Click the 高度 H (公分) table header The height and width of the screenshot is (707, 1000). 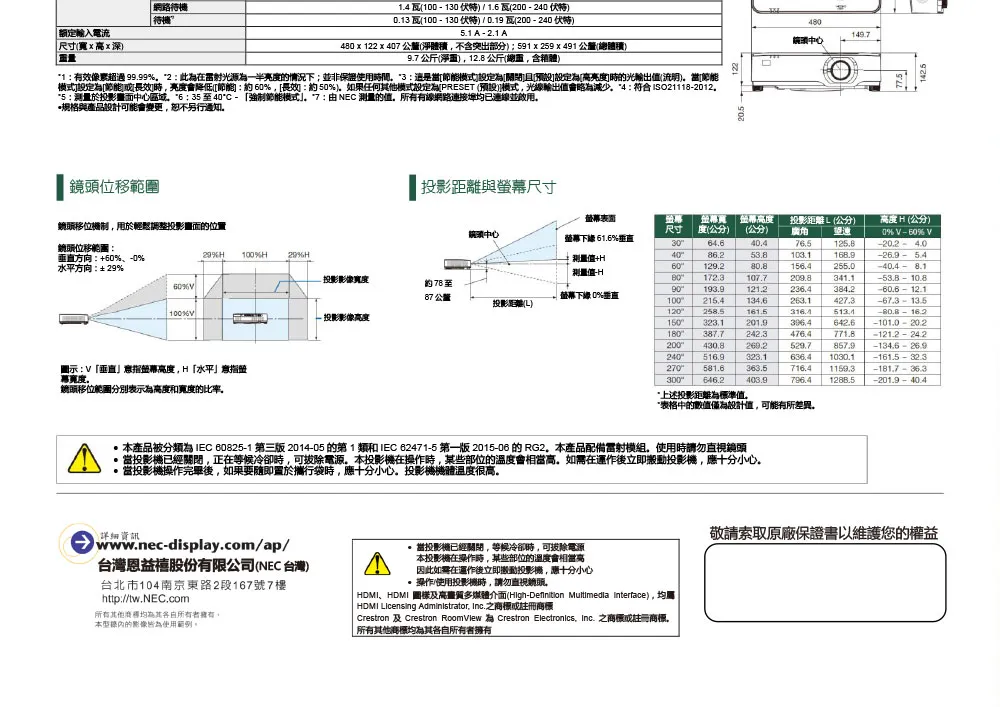(904, 219)
